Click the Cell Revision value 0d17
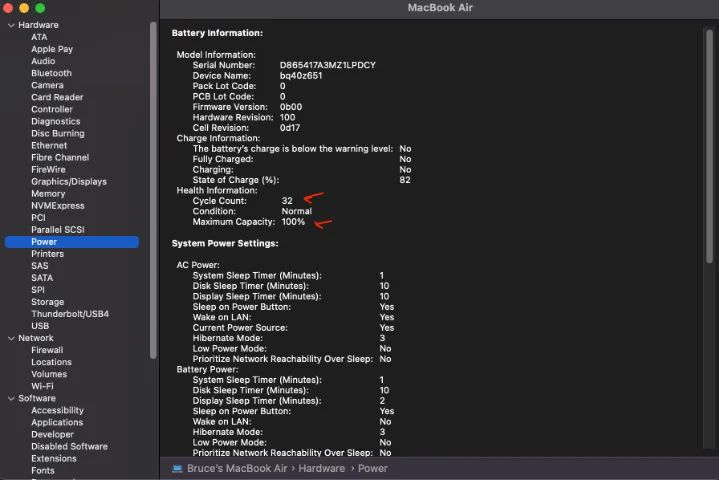 coord(290,128)
